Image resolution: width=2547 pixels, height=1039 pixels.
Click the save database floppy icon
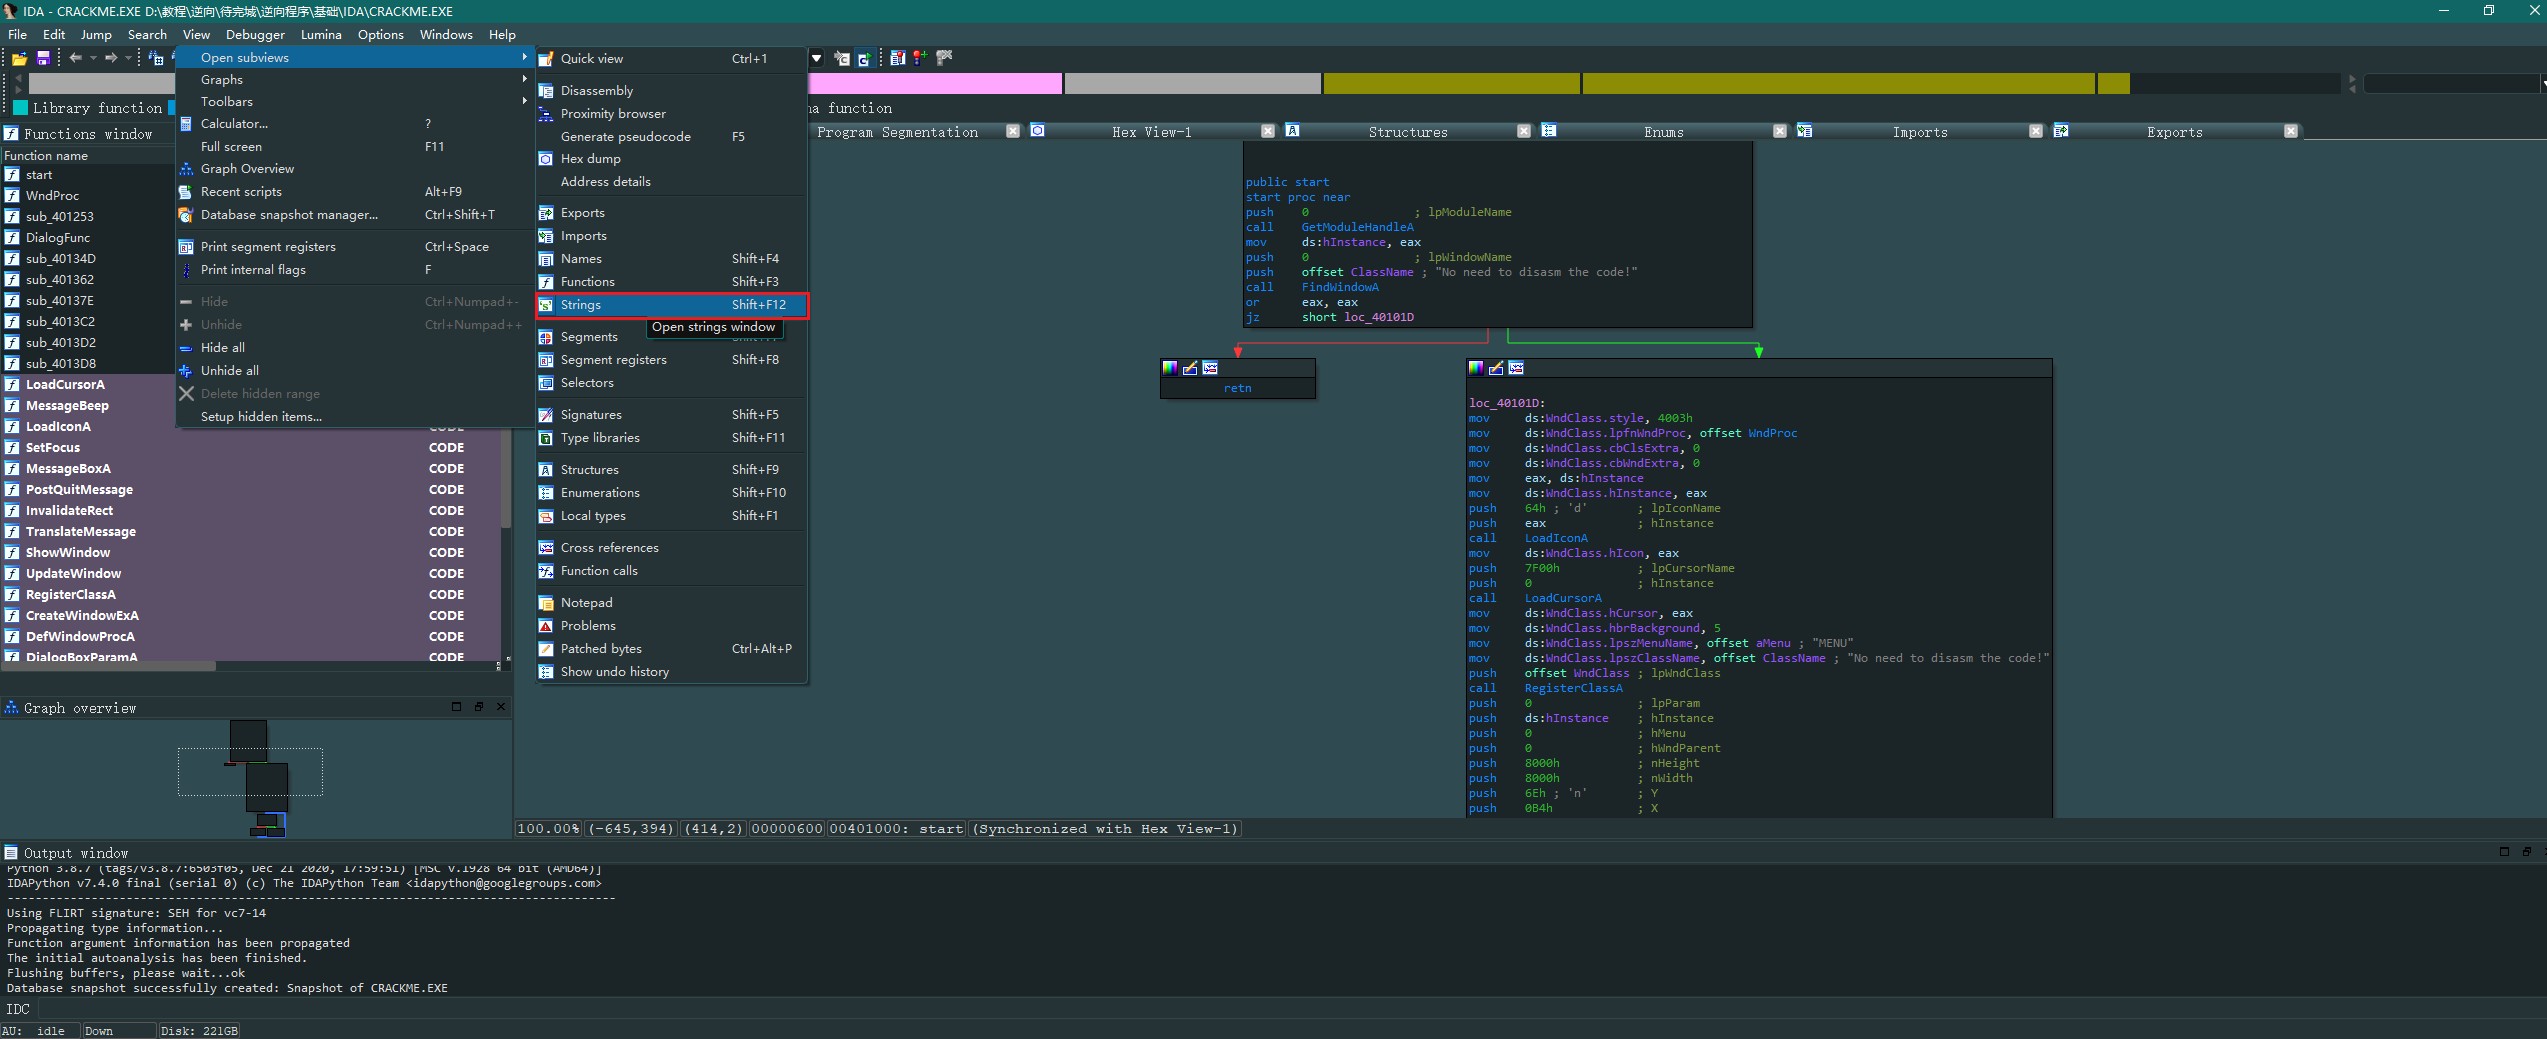[x=43, y=59]
